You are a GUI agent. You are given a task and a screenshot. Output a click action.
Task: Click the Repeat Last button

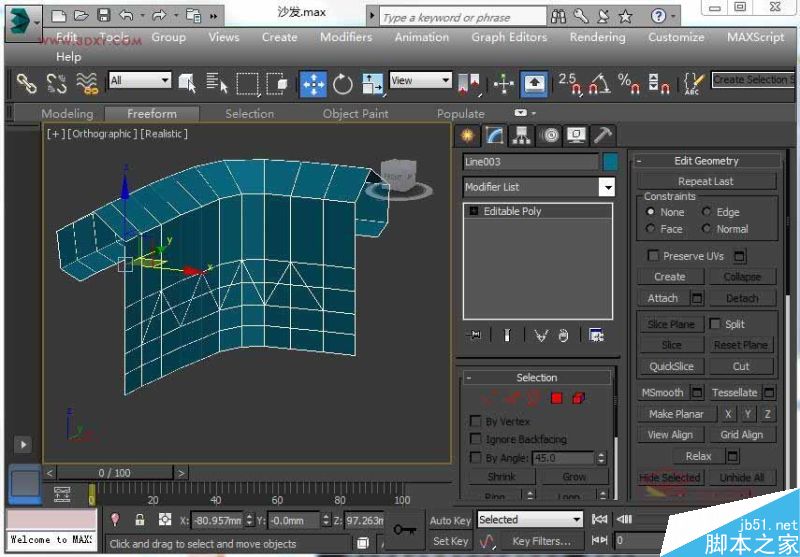[x=706, y=182]
